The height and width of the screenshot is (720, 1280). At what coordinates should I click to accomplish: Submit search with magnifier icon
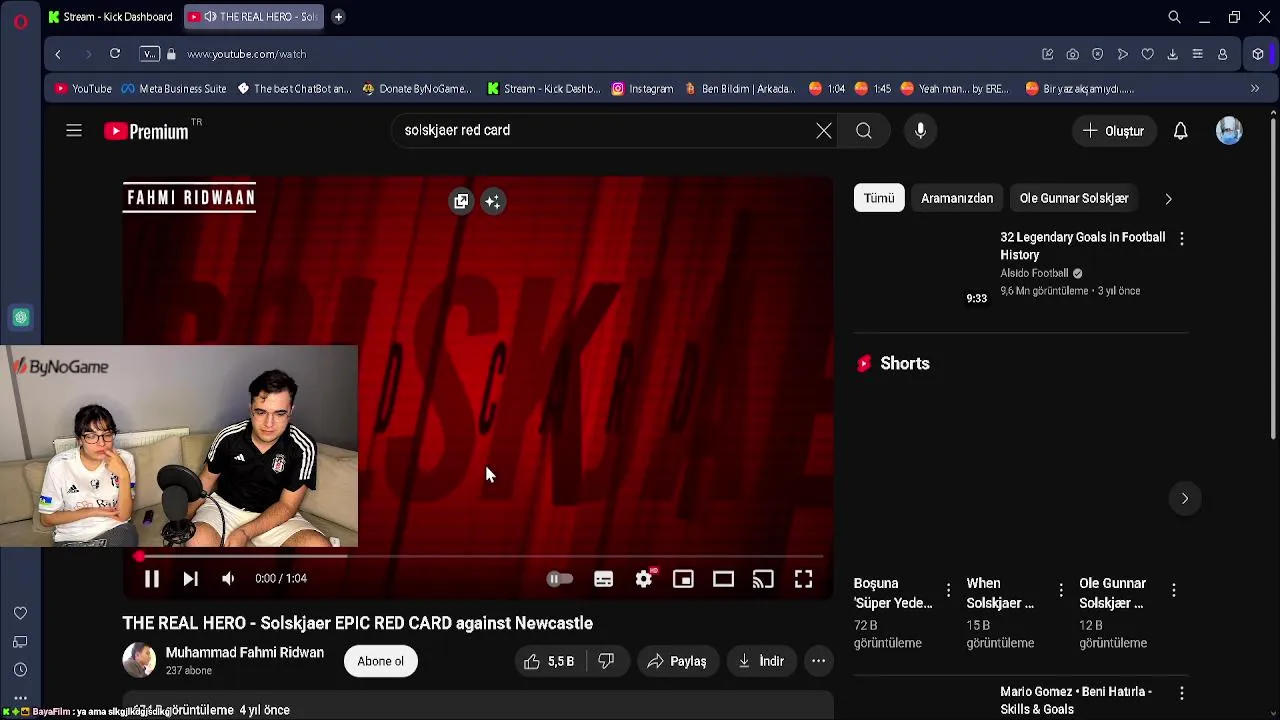[x=864, y=130]
